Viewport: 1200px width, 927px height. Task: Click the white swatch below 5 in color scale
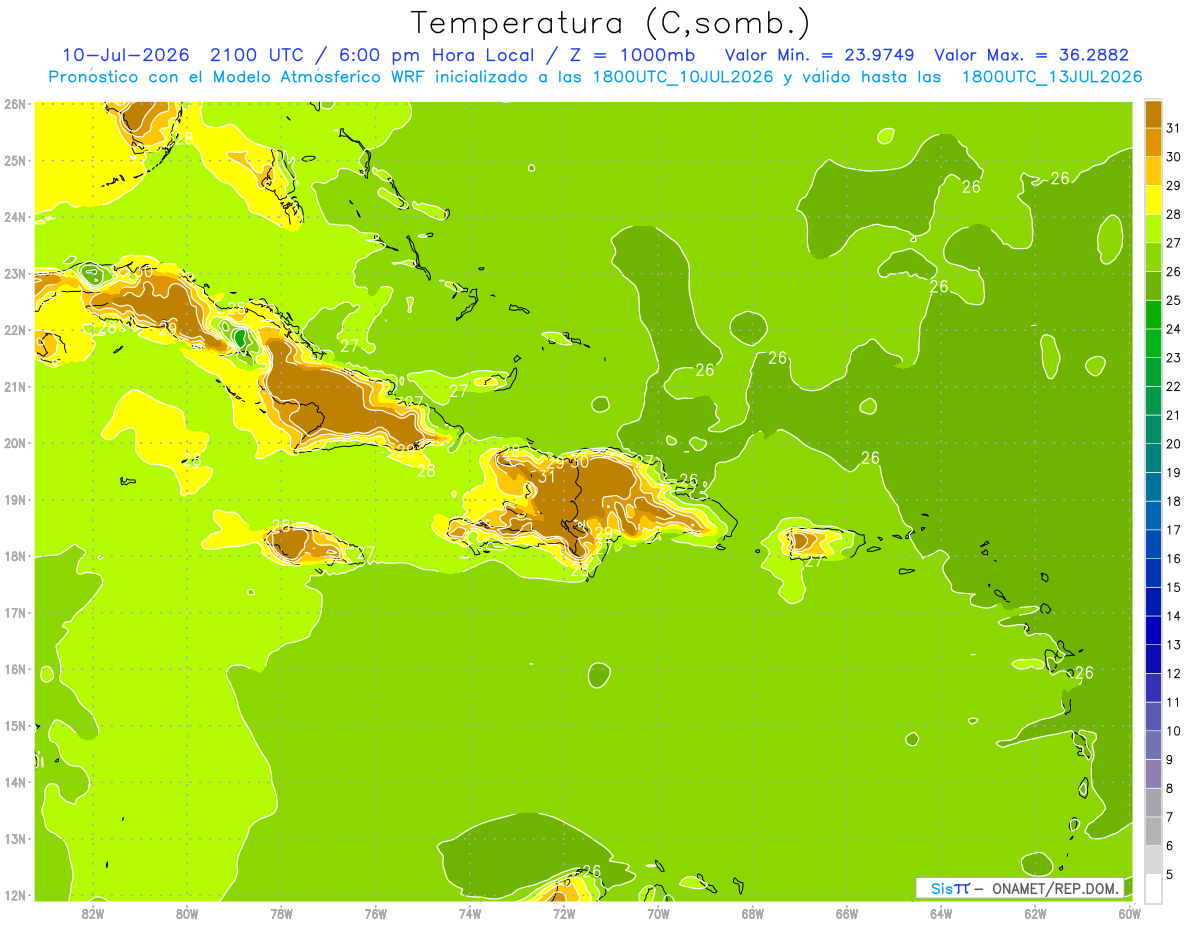(x=1153, y=888)
